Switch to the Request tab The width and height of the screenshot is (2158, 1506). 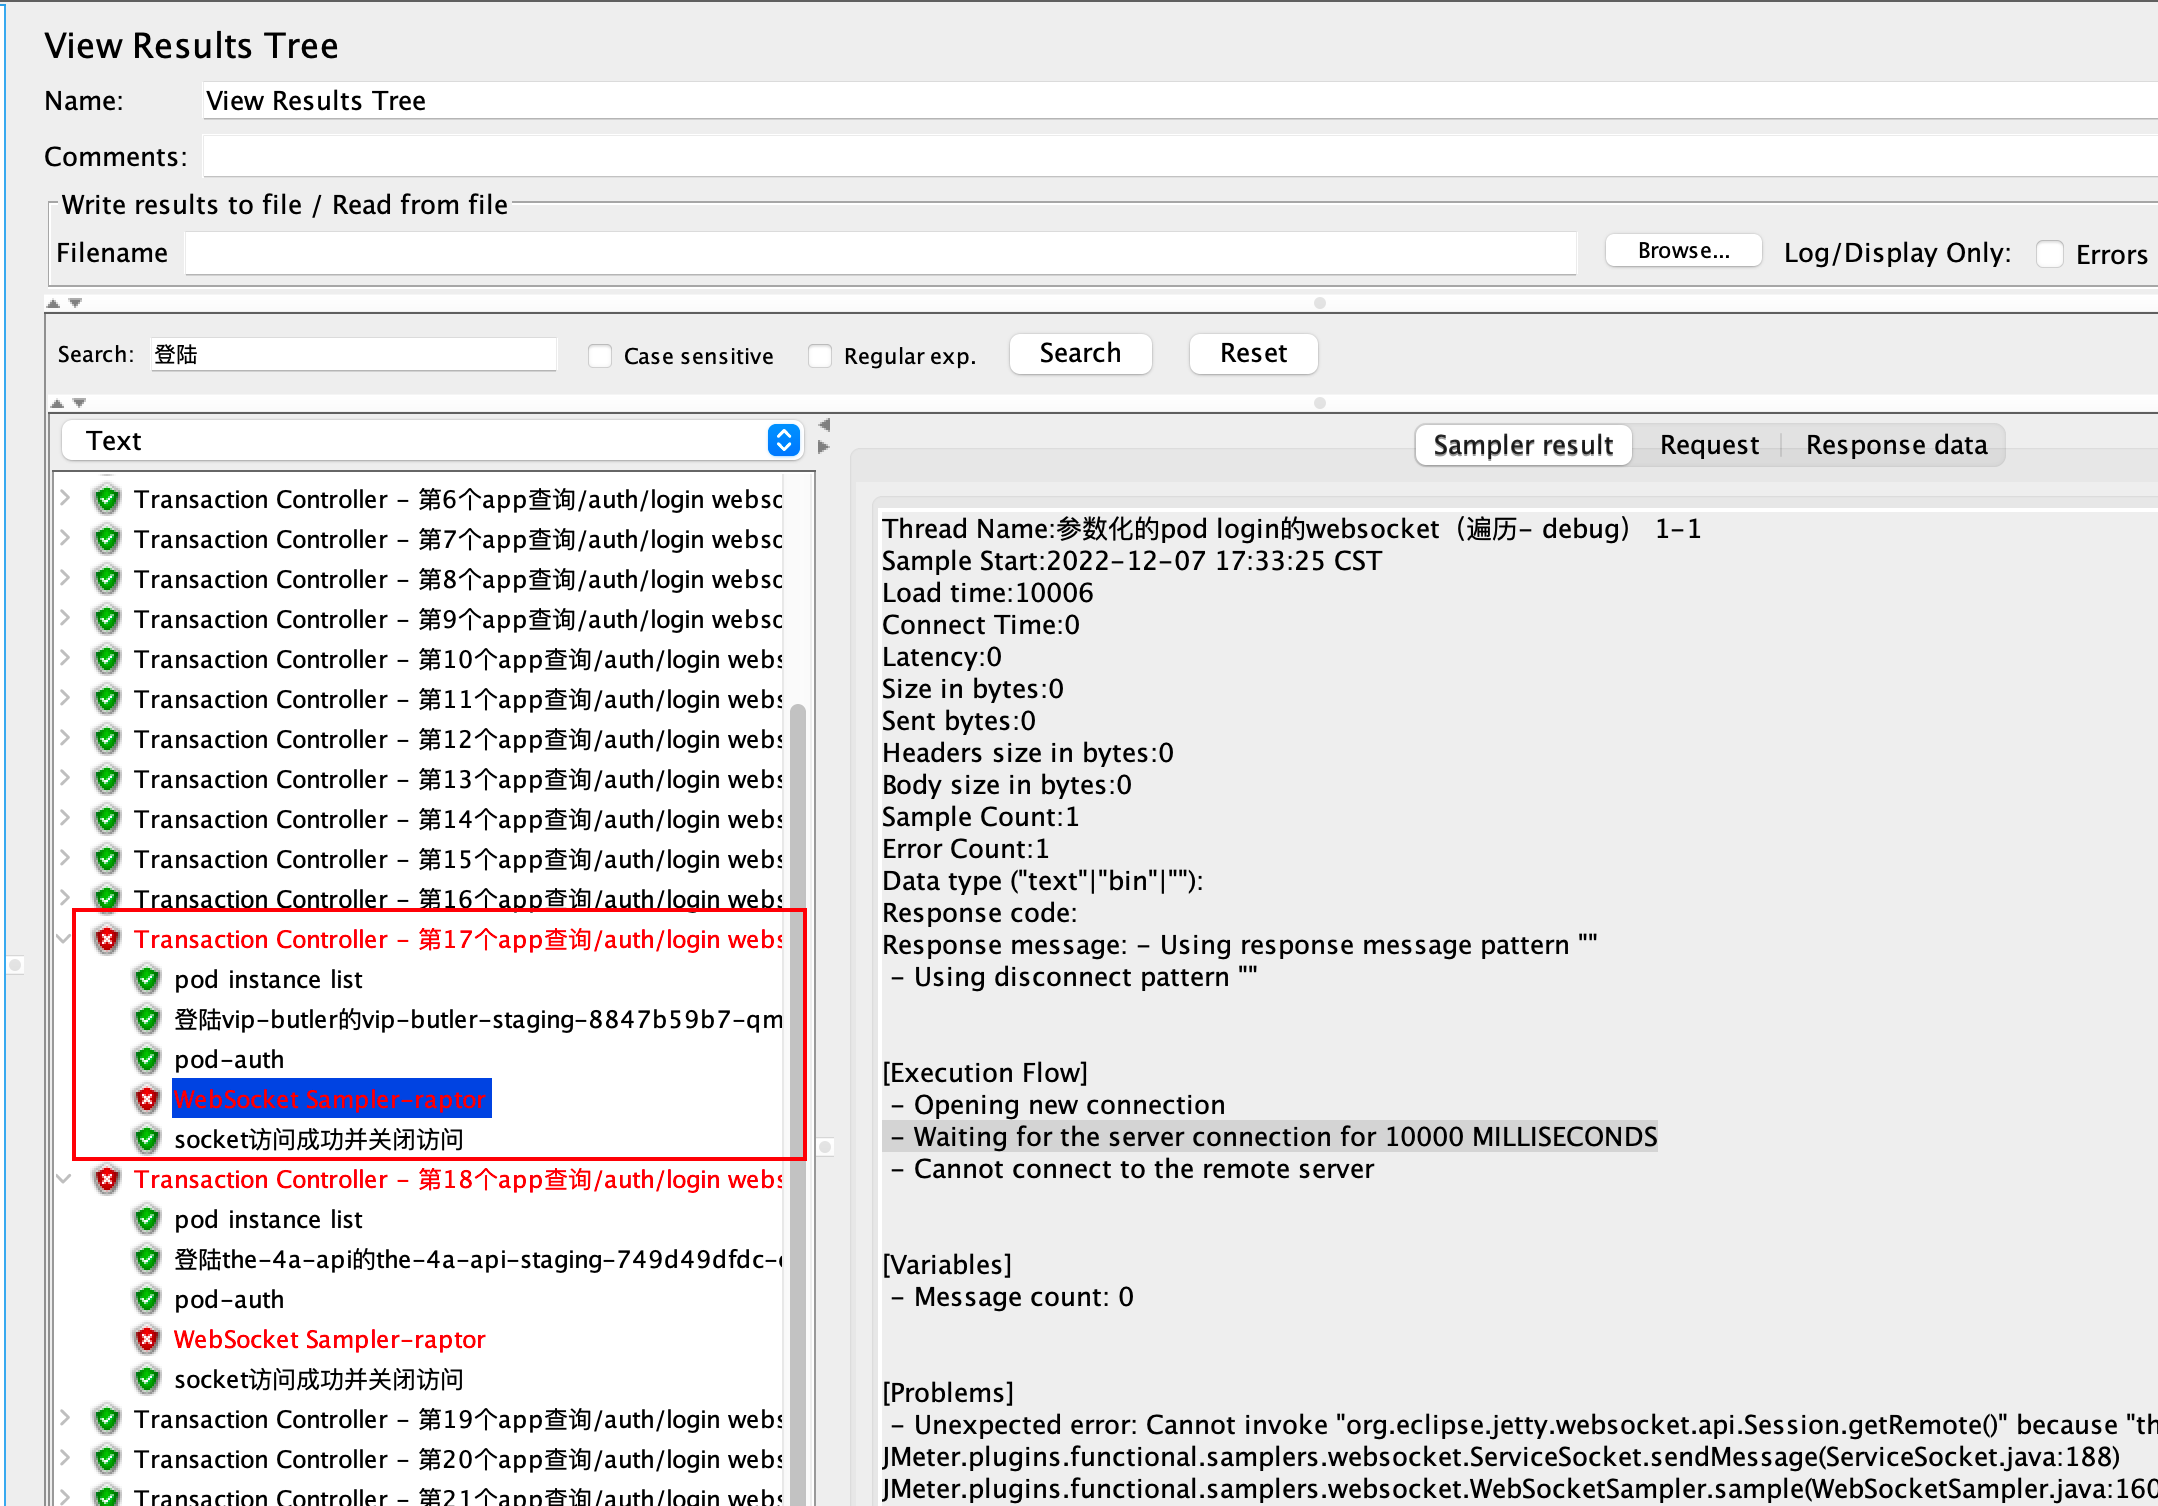1708,445
